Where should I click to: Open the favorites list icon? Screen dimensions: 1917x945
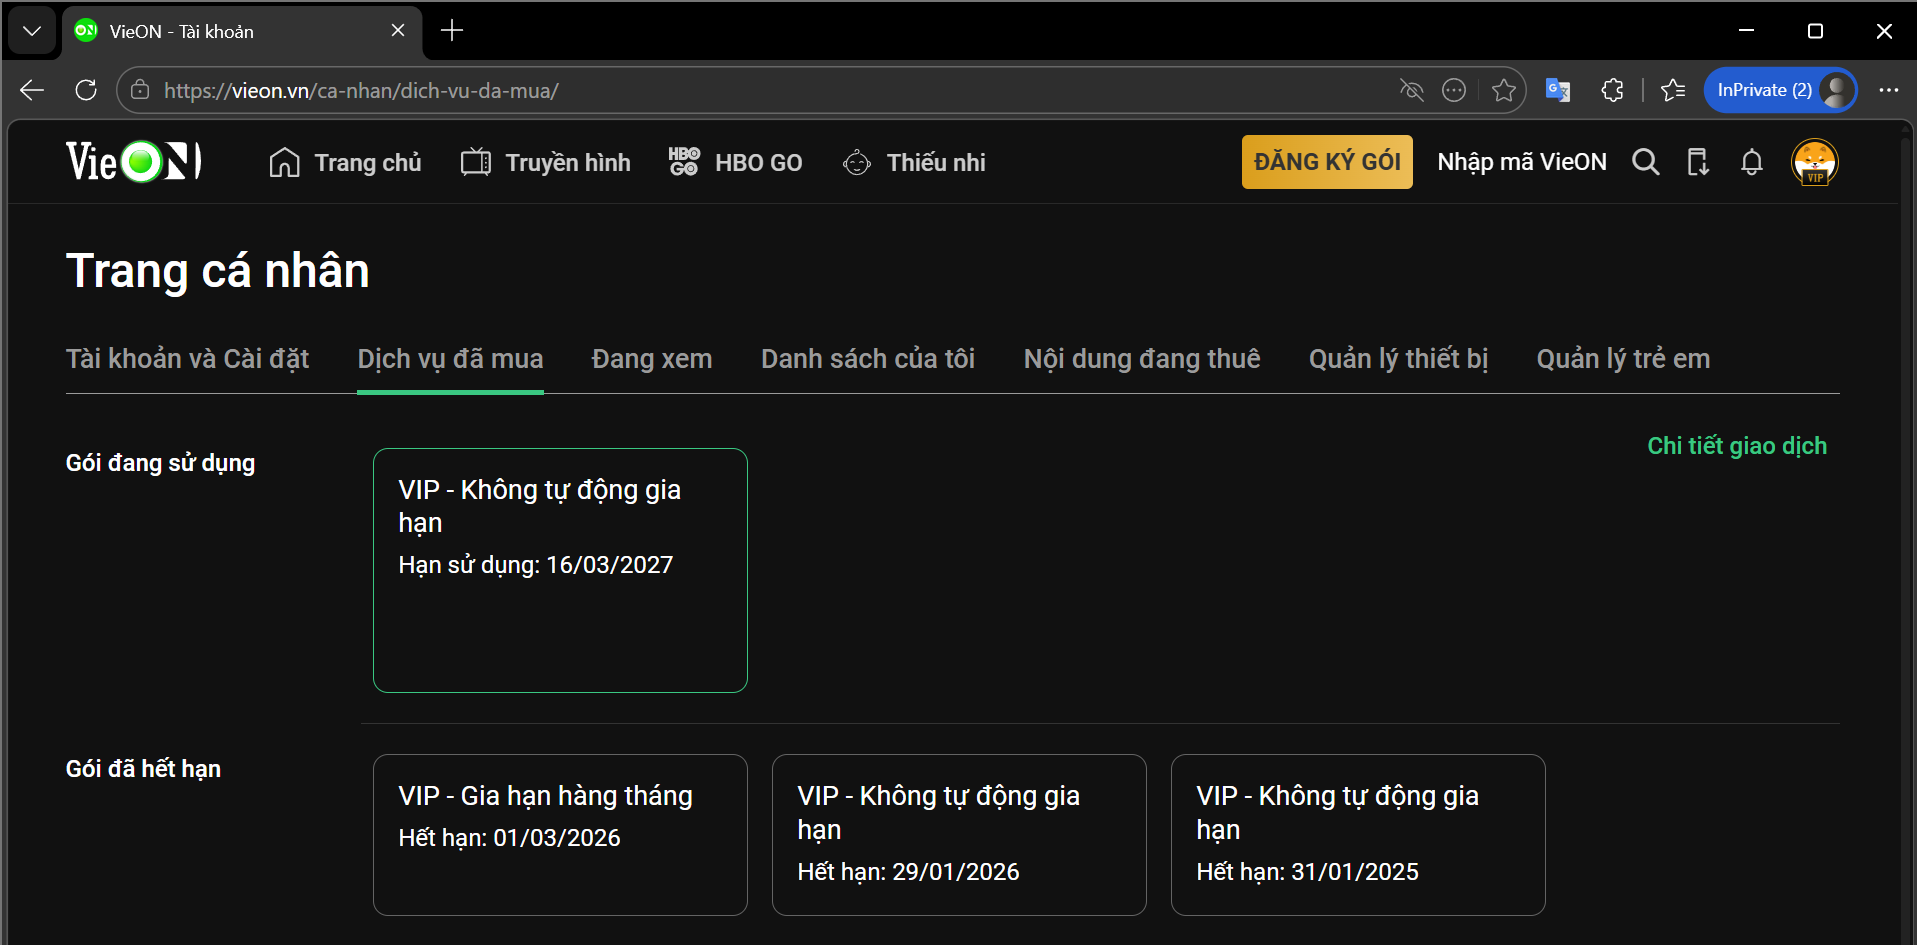[x=1673, y=90]
